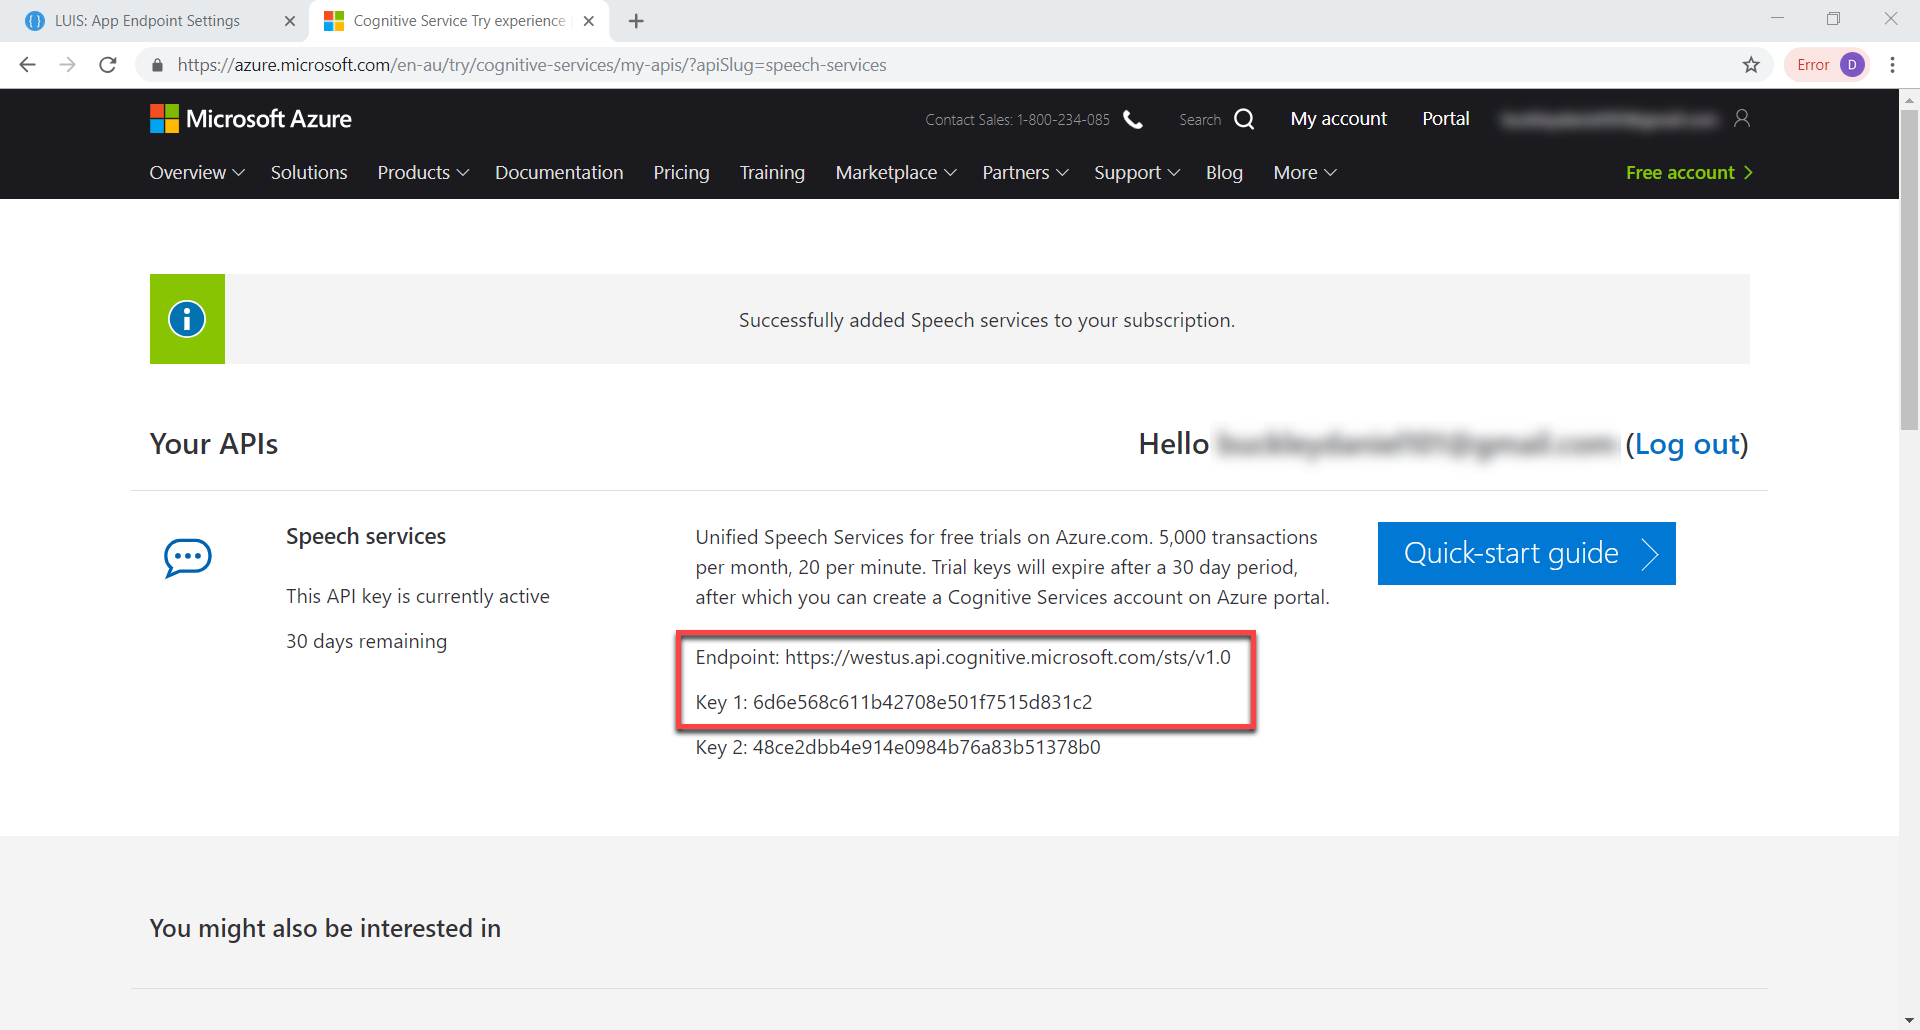
Task: Click the Endpoint URL text
Action: pyautogui.click(x=1007, y=657)
